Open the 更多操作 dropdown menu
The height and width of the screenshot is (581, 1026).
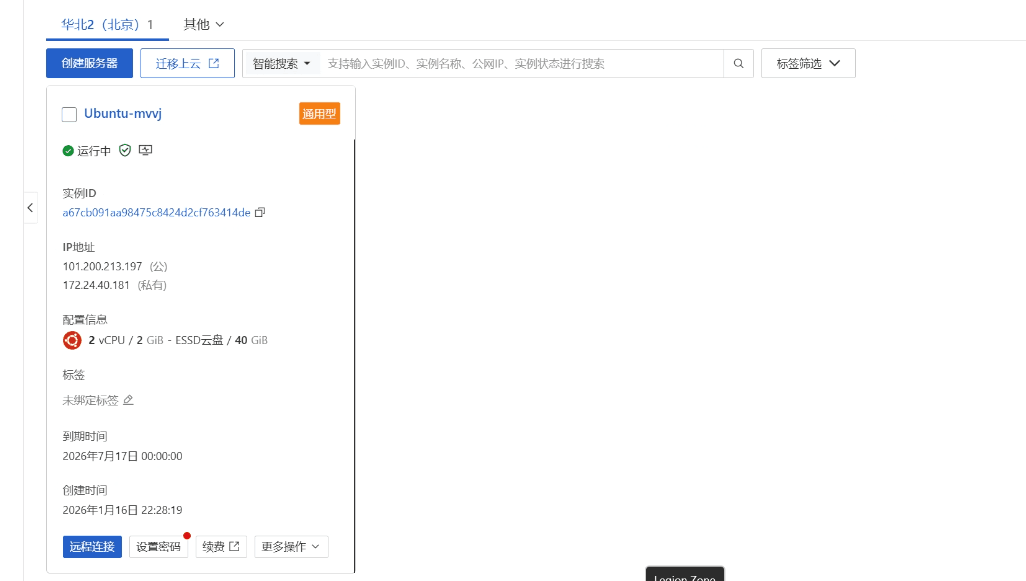click(291, 547)
